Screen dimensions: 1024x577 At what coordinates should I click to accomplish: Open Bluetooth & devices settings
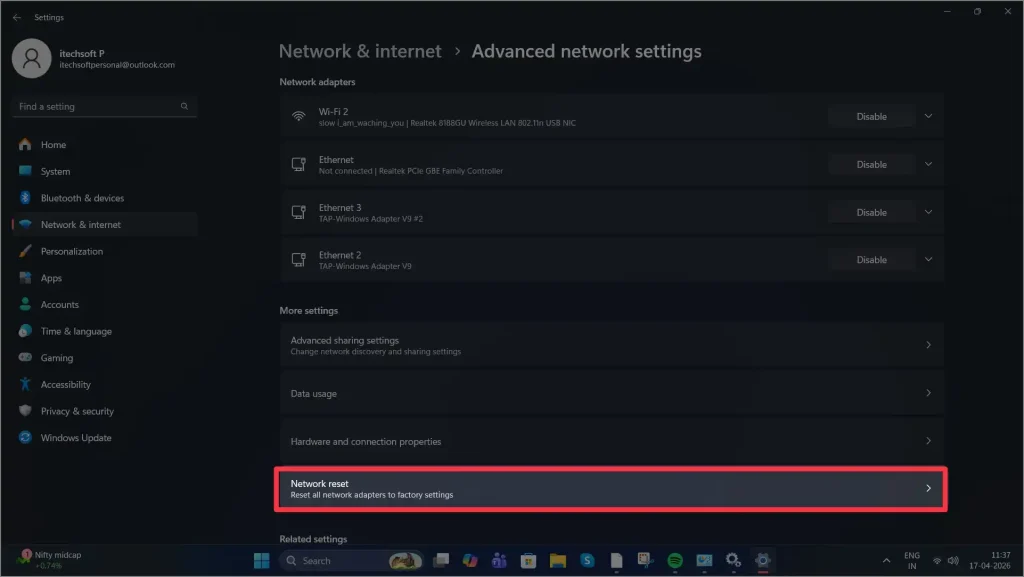click(x=104, y=198)
